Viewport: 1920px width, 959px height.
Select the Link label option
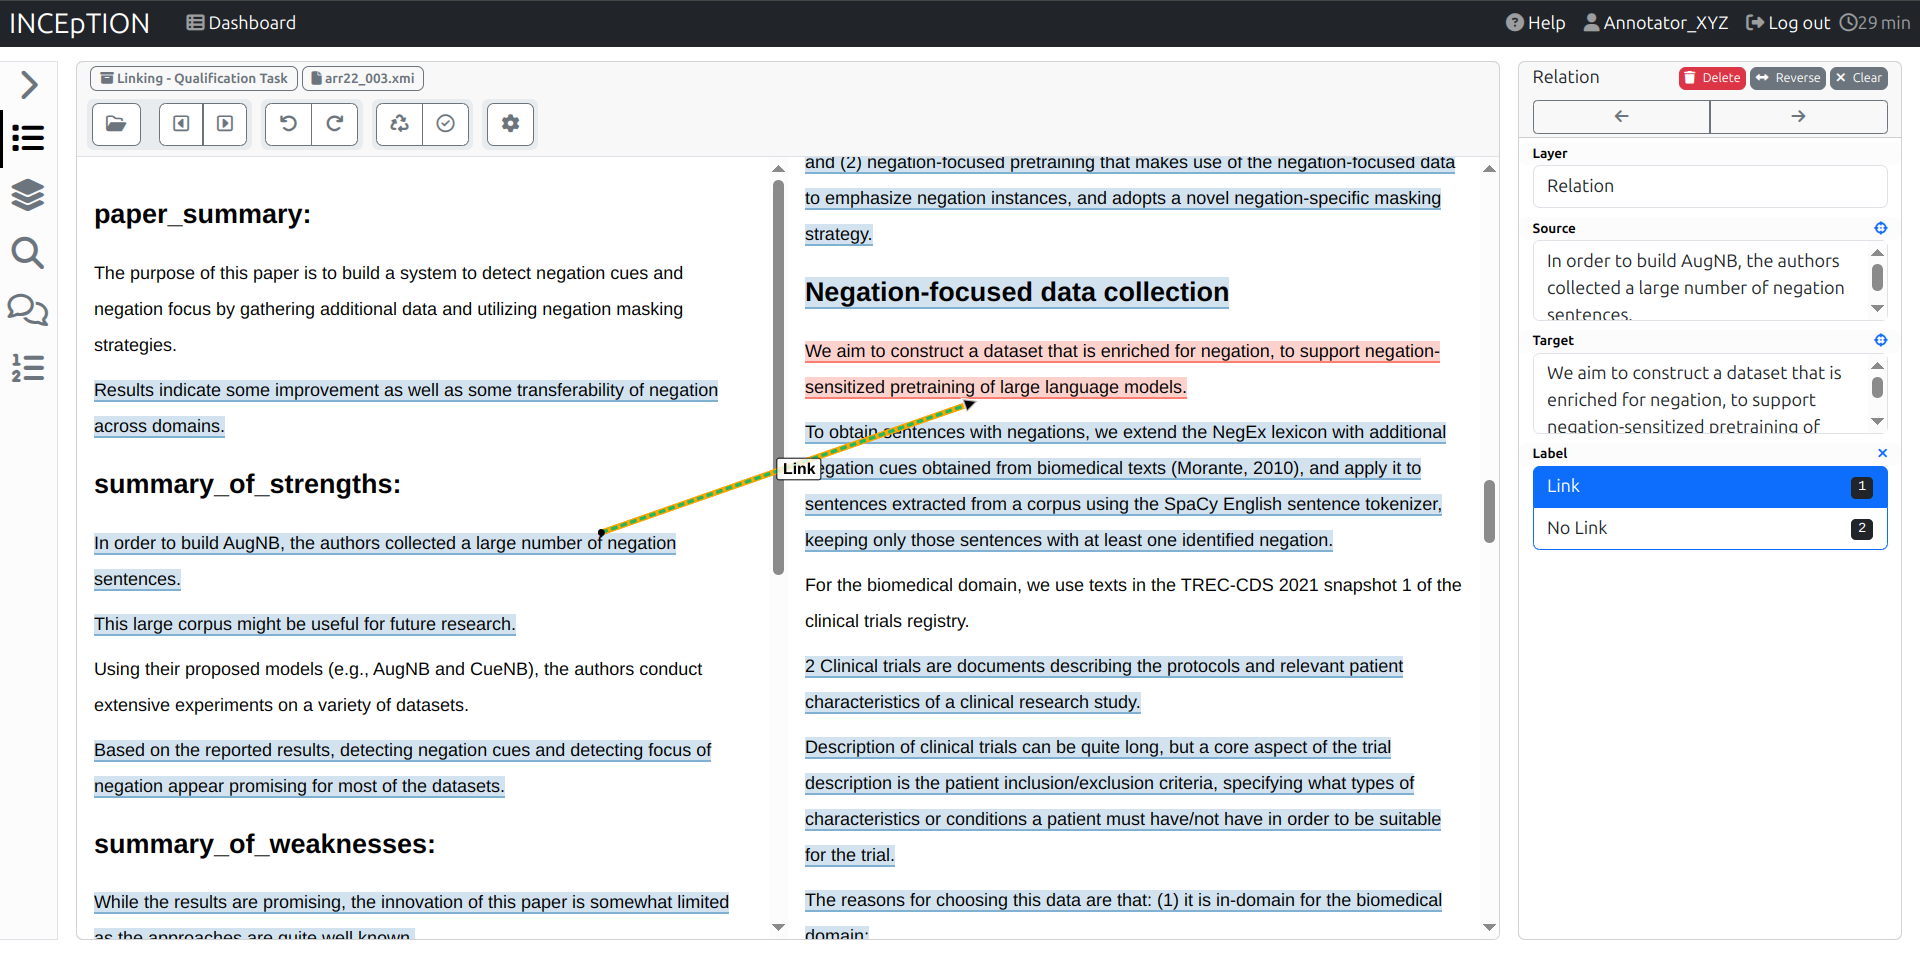click(x=1710, y=487)
